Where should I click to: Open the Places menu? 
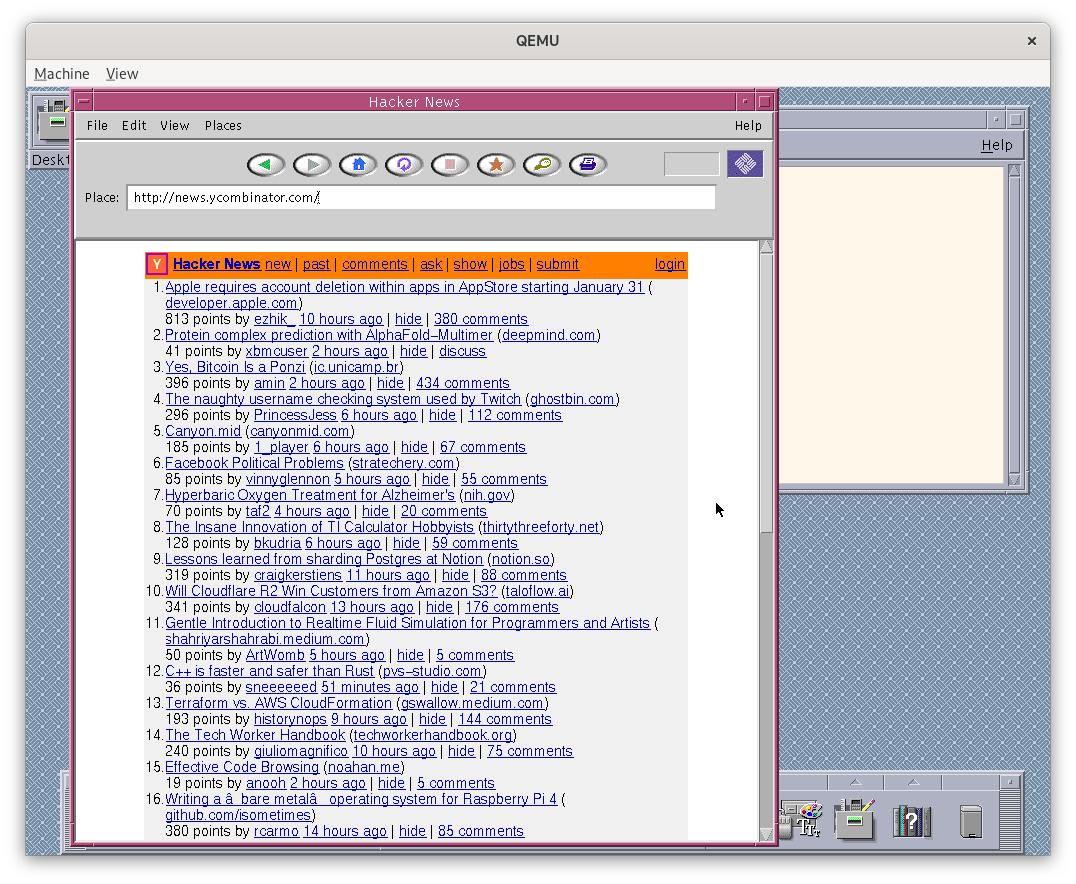click(x=223, y=126)
